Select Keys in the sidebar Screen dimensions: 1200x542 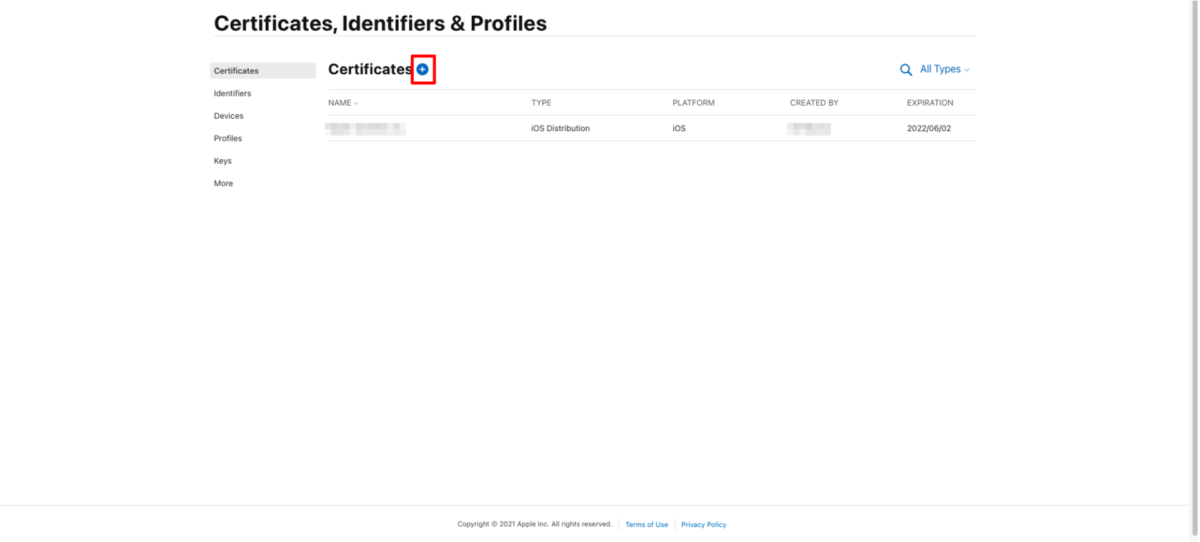click(x=222, y=161)
